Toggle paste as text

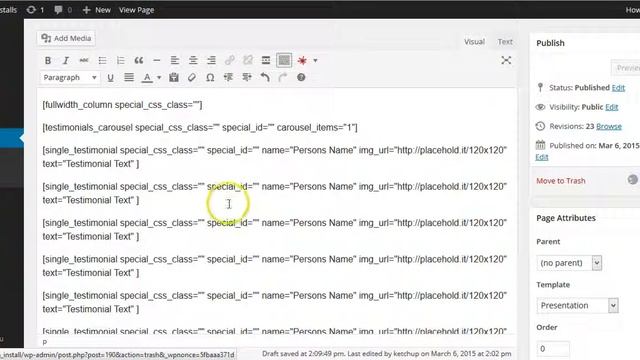(x=174, y=77)
